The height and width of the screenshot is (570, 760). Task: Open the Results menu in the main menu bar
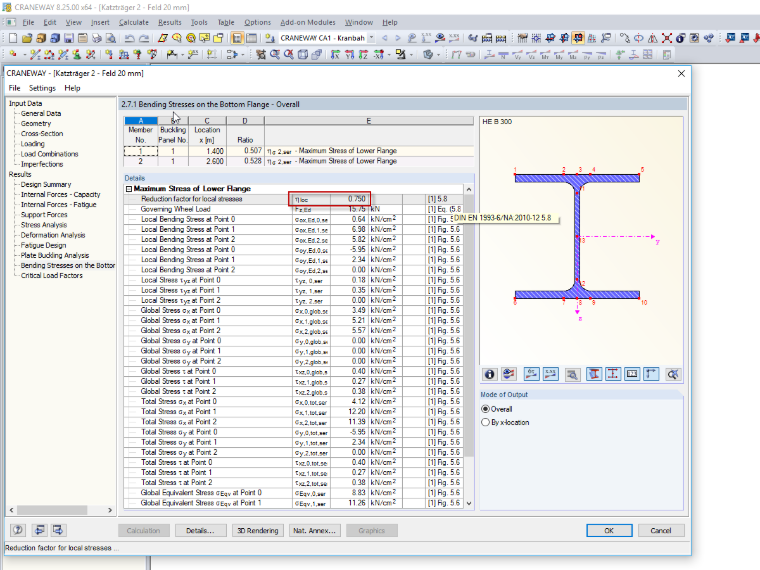tap(170, 22)
